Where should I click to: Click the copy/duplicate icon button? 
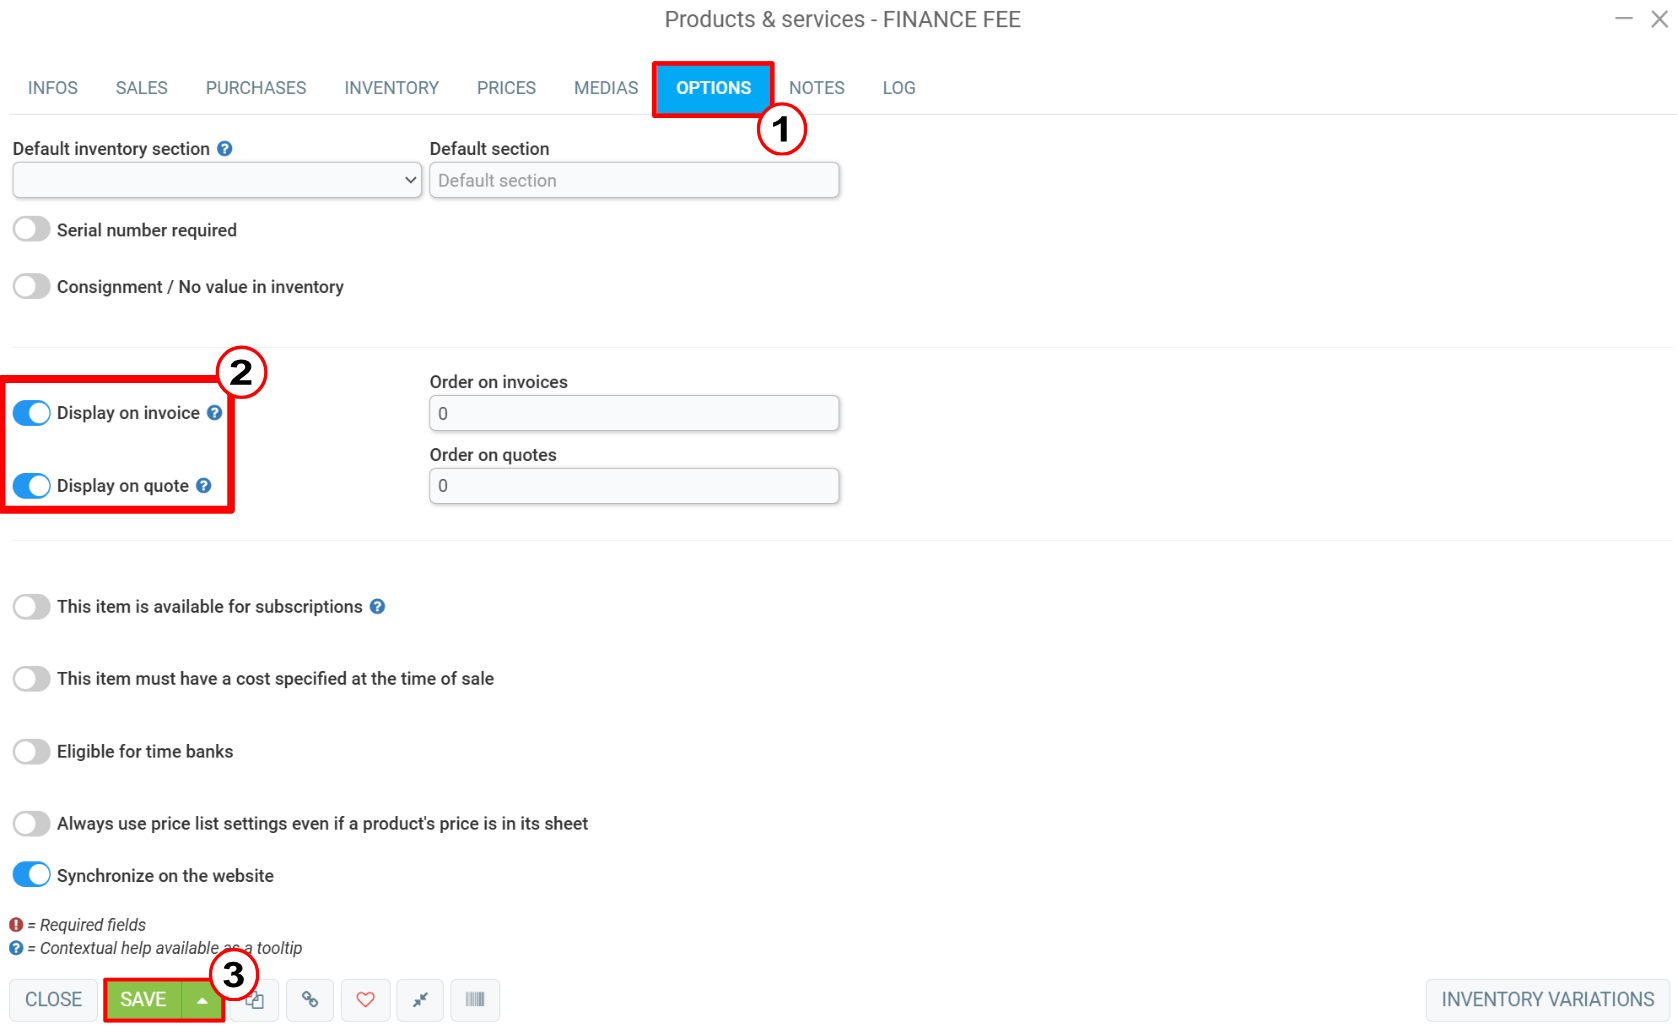pos(255,999)
